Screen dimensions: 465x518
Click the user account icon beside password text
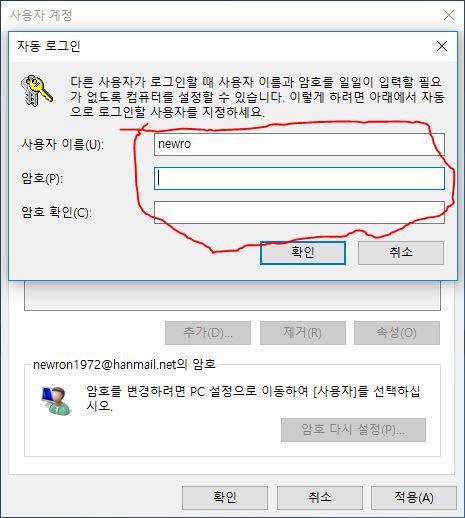pyautogui.click(x=57, y=401)
